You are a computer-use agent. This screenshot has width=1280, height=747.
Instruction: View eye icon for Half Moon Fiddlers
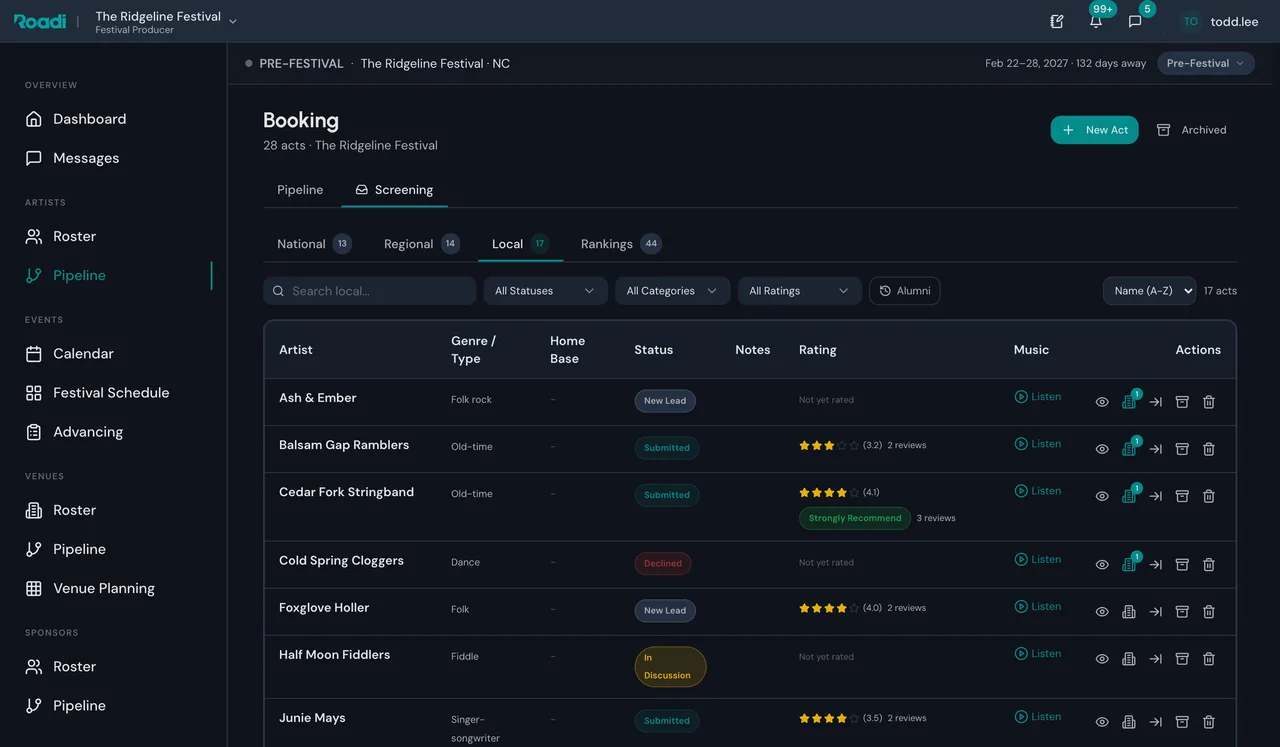click(1102, 659)
